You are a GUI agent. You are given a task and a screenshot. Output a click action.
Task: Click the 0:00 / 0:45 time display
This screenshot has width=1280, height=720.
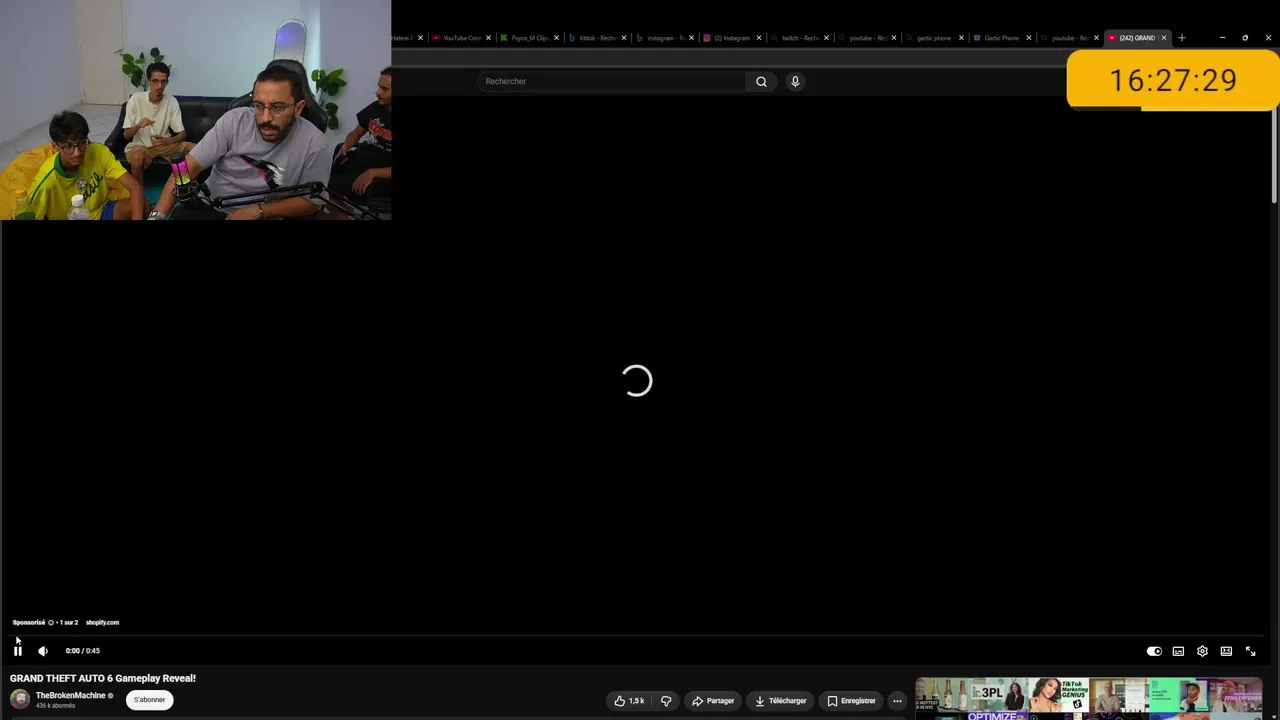click(83, 651)
